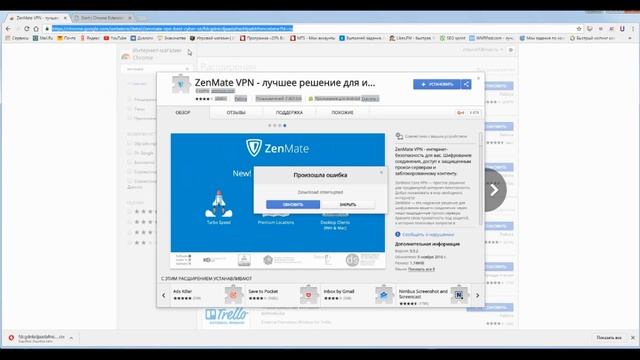The height and width of the screenshot is (360, 640).
Task: Bookmark this page with the star icon
Action: click(x=579, y=29)
